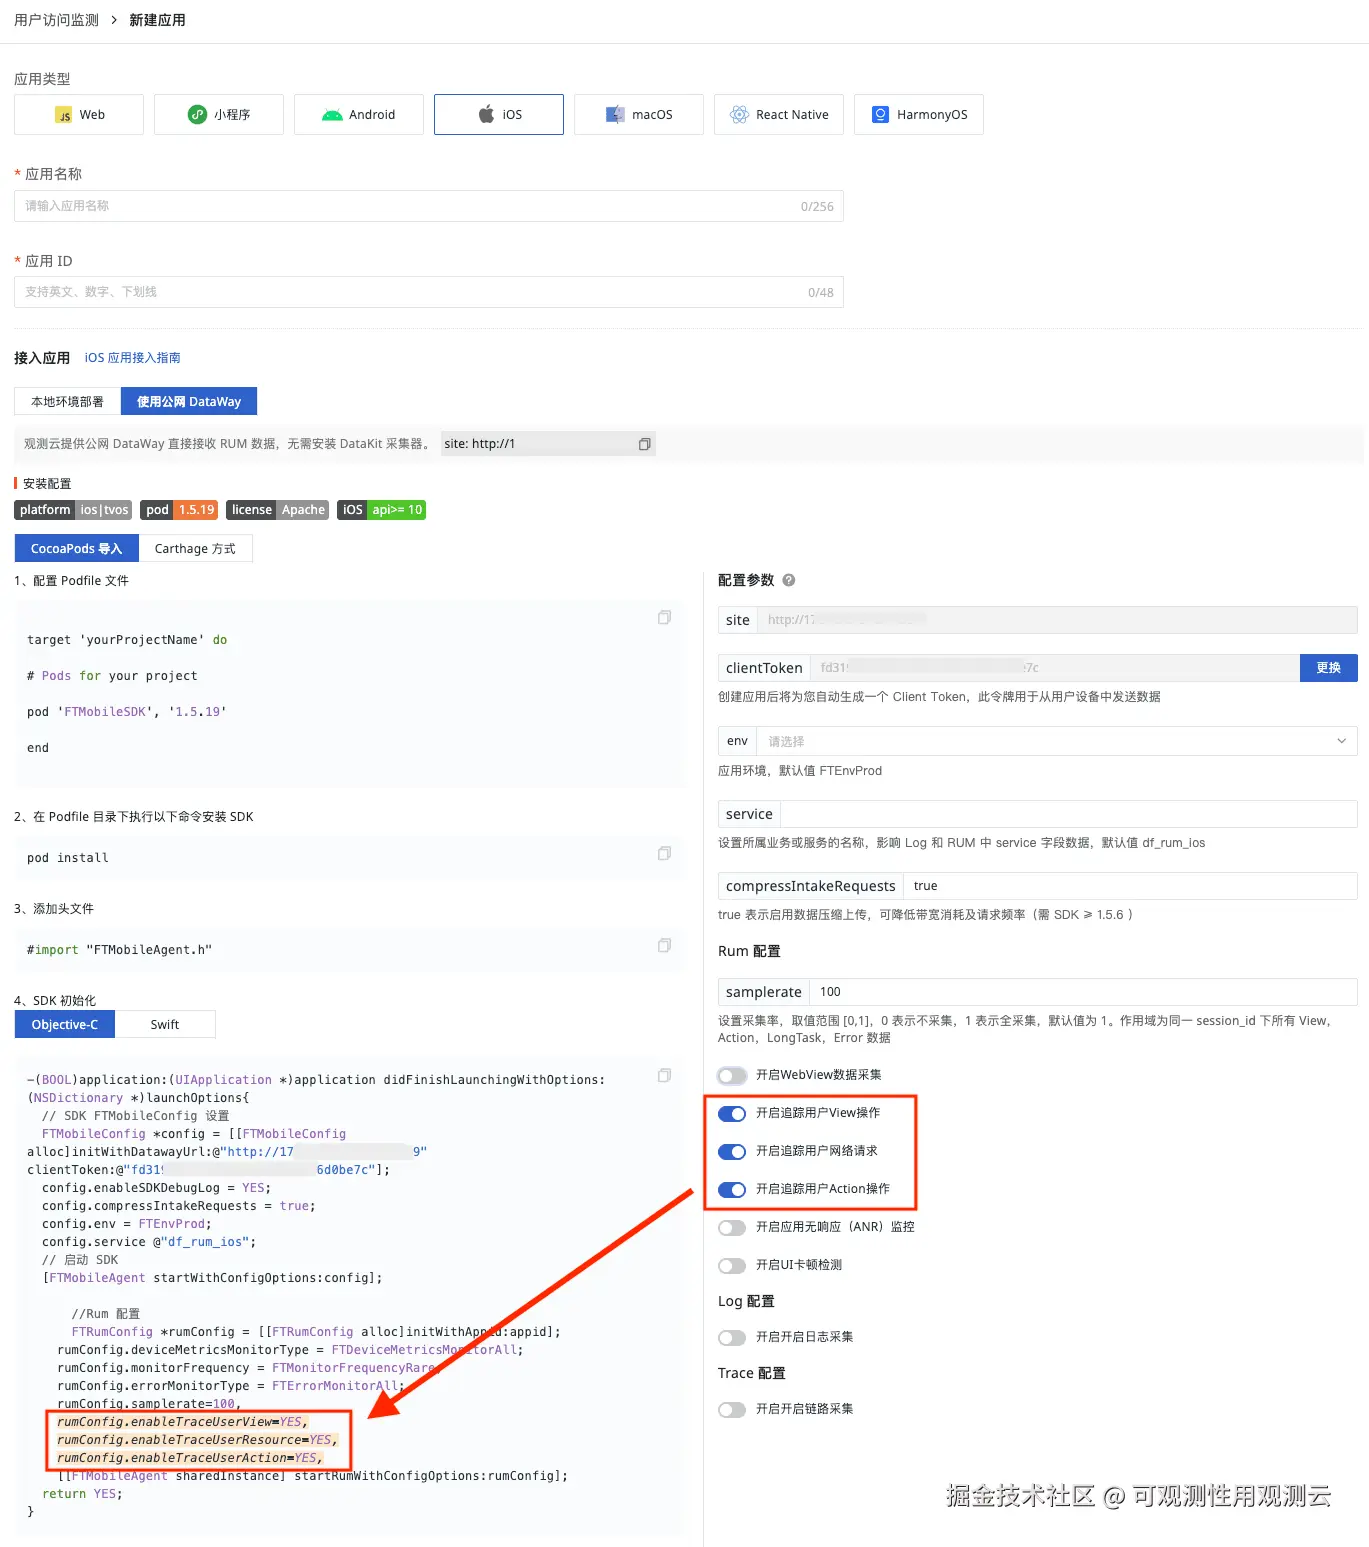Viewport: 1369px width, 1547px height.
Task: Select the React Native app type
Action: click(779, 115)
